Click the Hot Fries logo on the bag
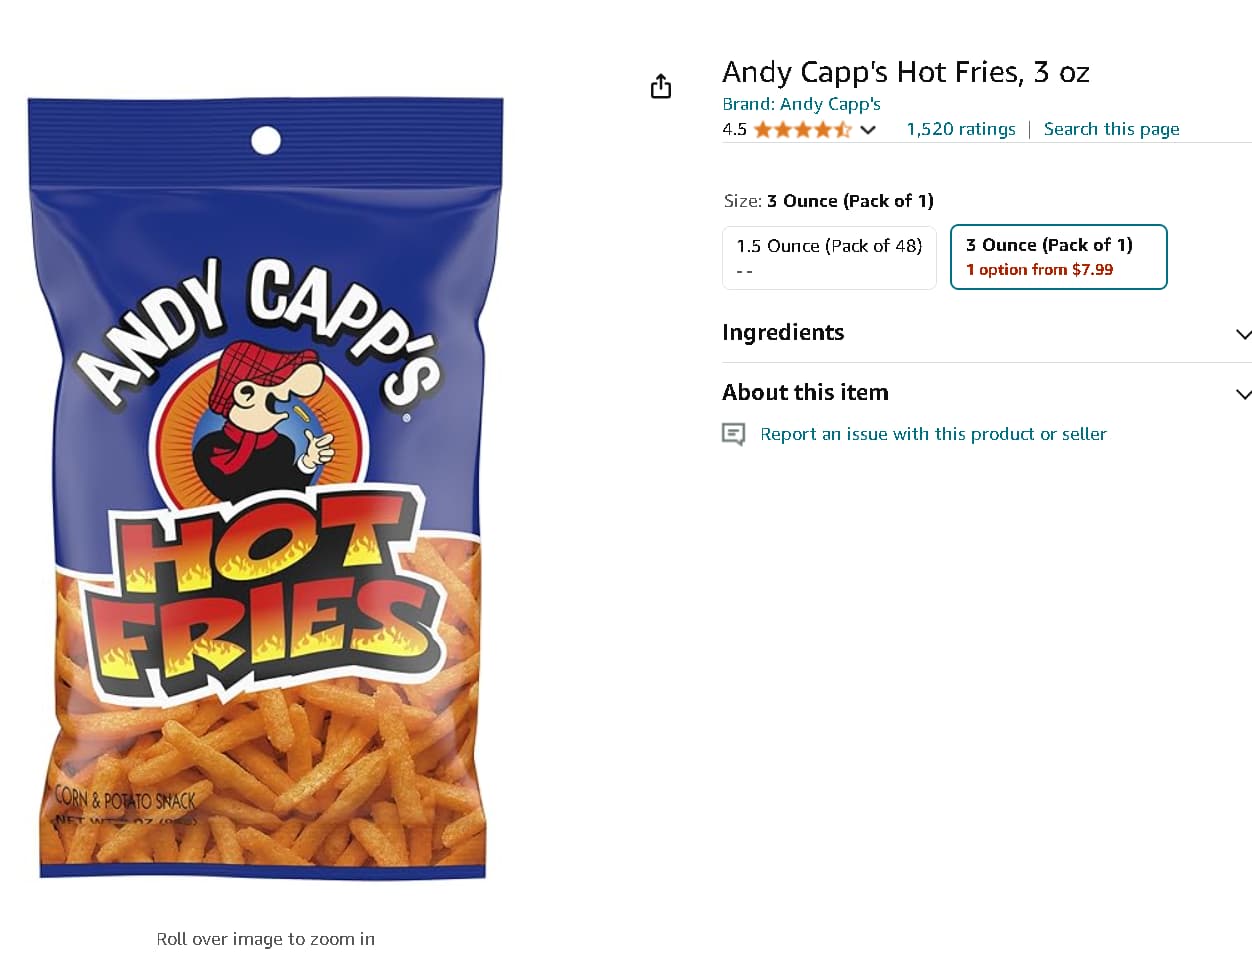Image resolution: width=1252 pixels, height=958 pixels. pyautogui.click(x=266, y=595)
